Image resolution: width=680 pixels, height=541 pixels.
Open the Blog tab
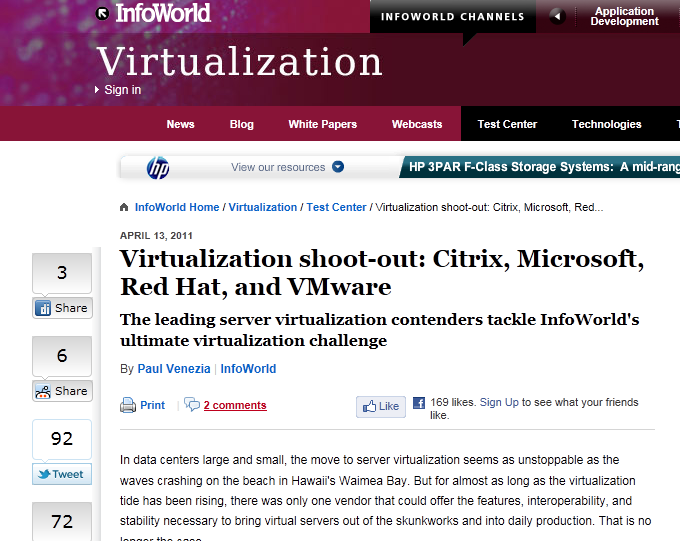click(242, 124)
